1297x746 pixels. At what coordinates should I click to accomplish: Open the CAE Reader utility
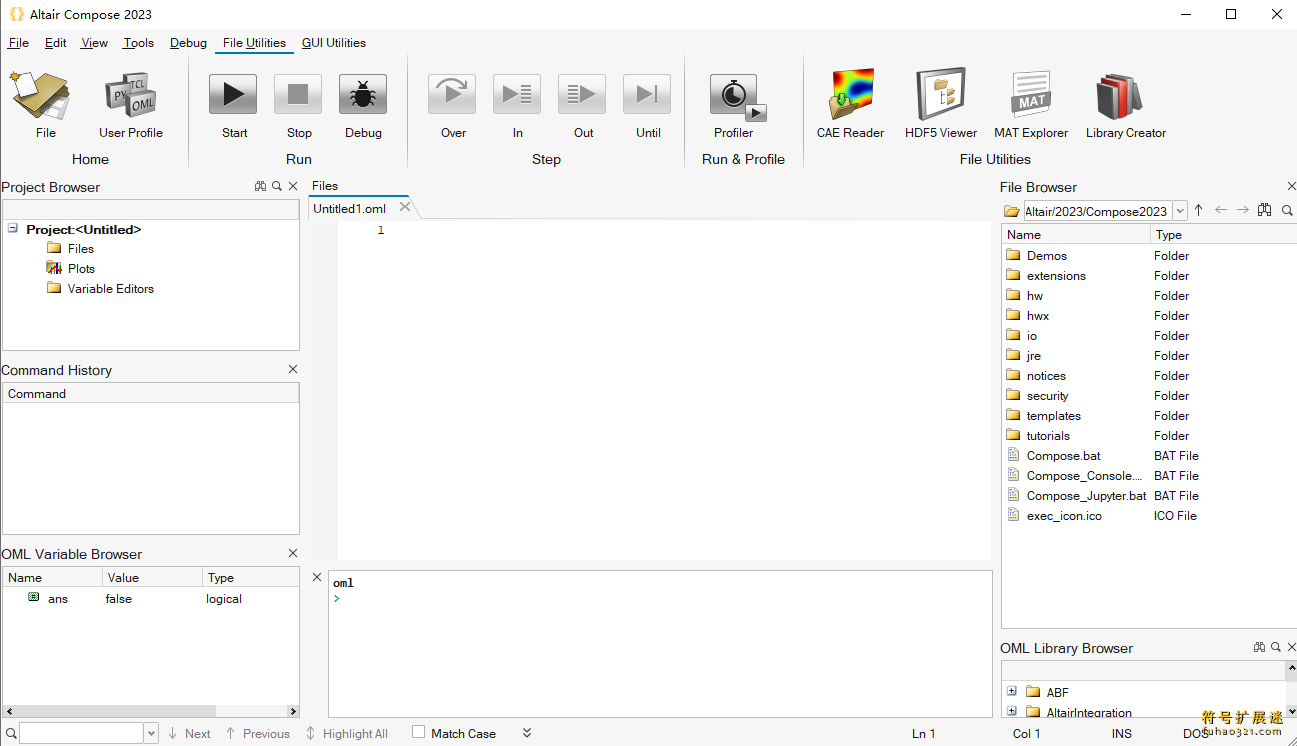850,95
